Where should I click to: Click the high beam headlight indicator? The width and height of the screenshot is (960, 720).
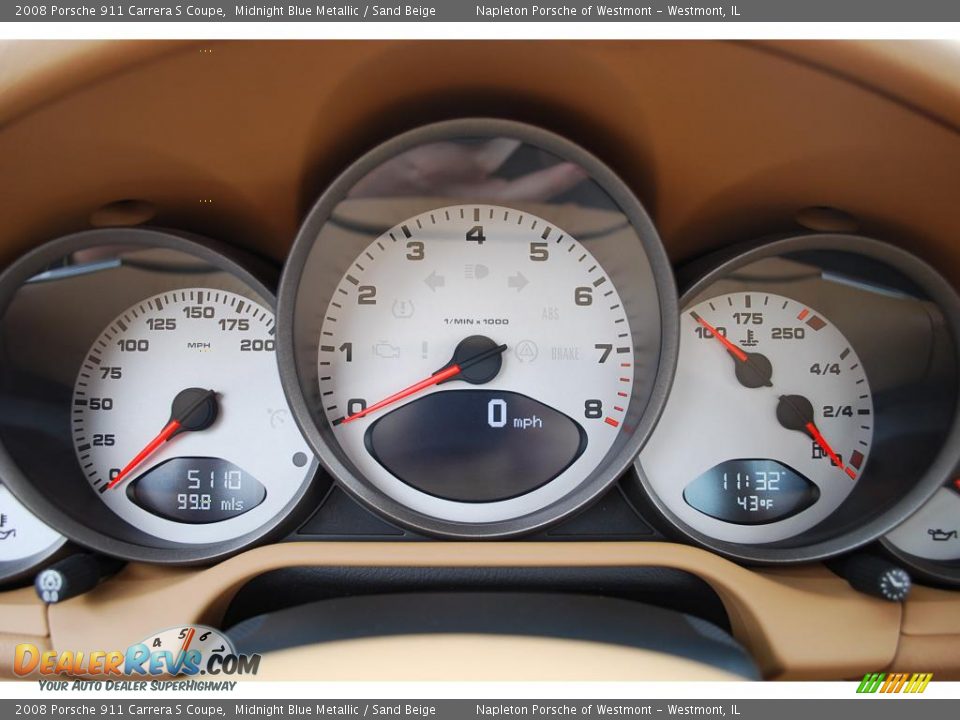tap(476, 272)
